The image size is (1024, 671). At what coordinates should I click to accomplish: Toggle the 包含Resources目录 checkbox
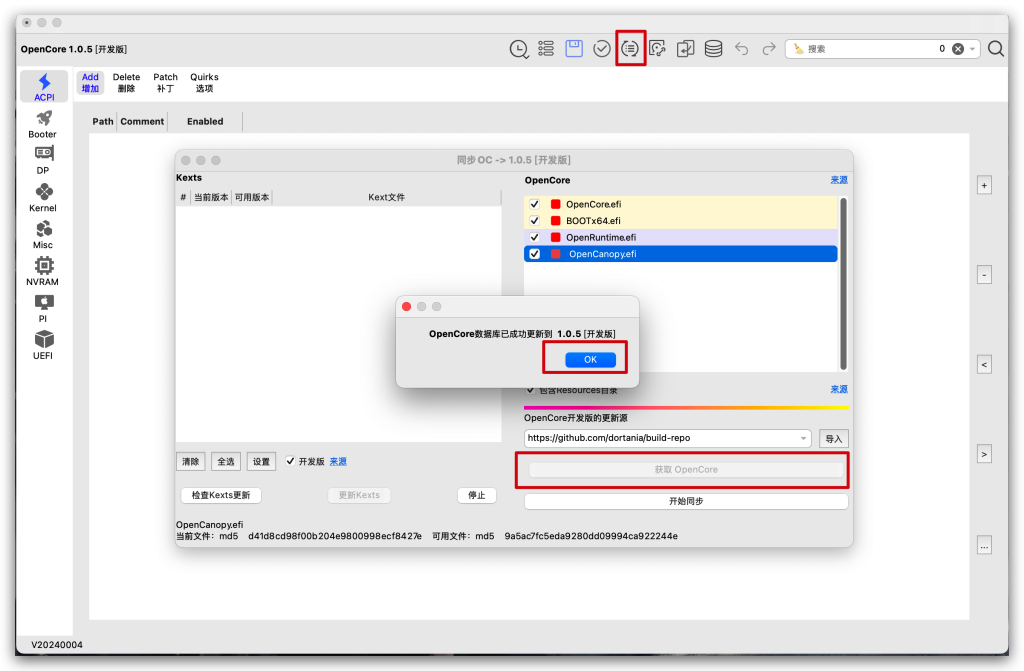click(530, 390)
